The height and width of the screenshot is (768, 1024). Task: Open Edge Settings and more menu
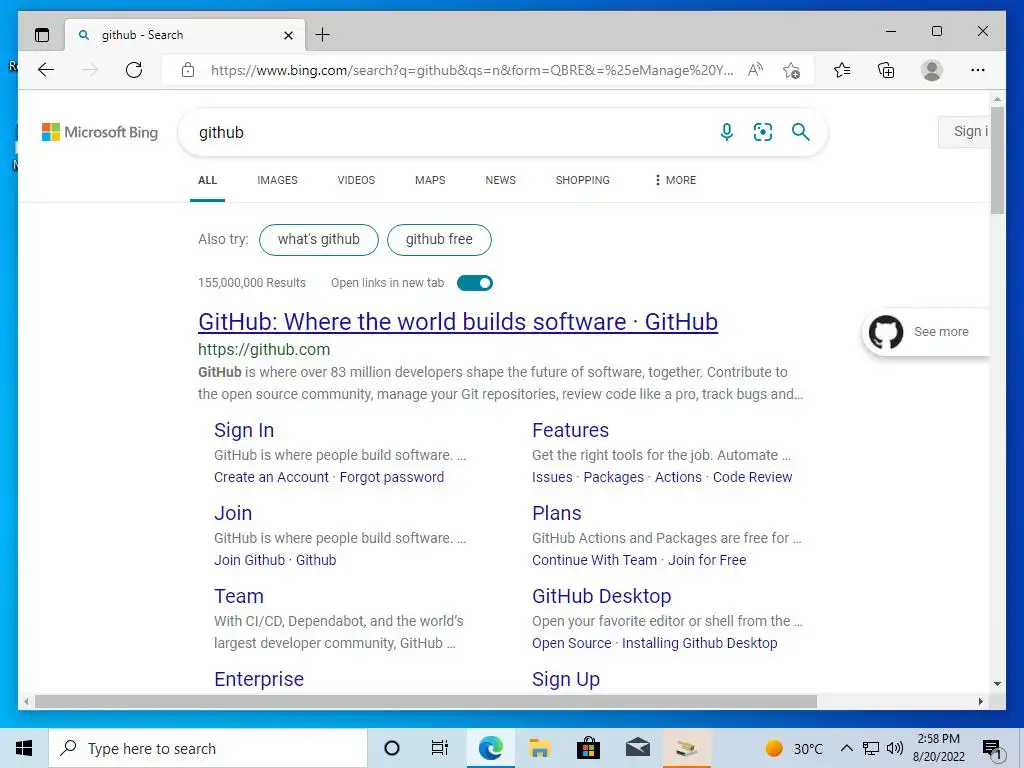(978, 70)
